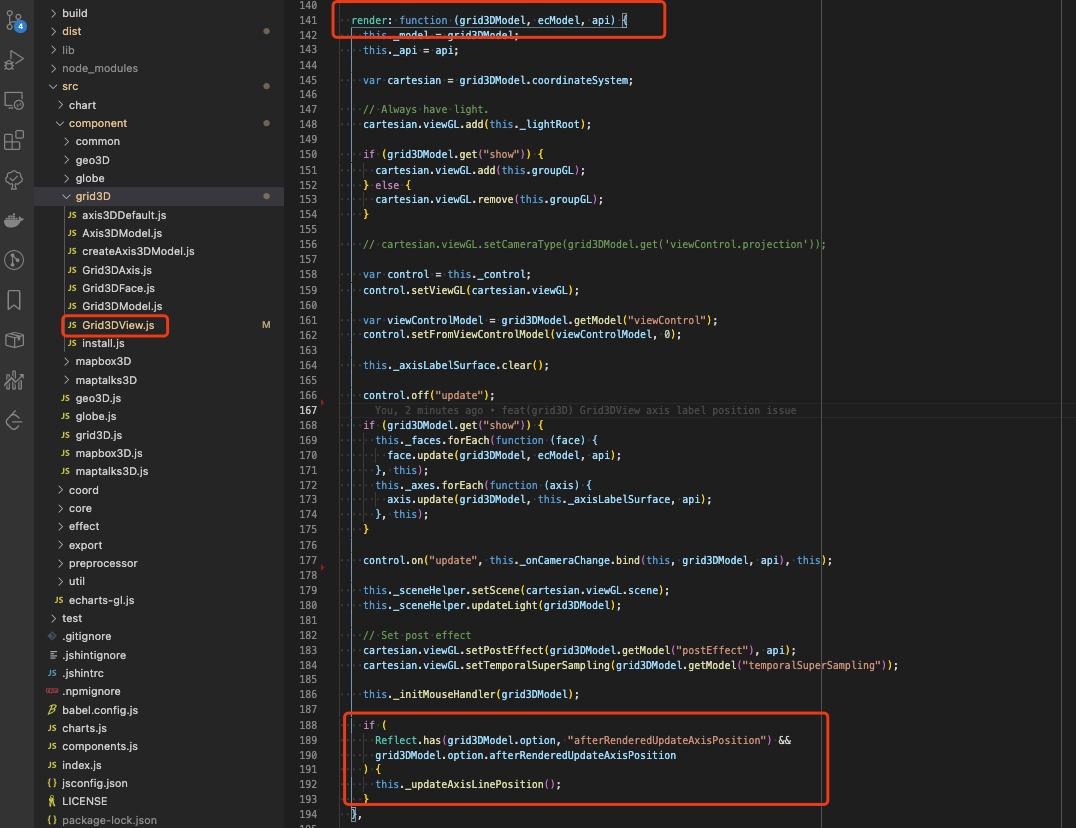Open Grid3DFace.js file

tap(159, 288)
